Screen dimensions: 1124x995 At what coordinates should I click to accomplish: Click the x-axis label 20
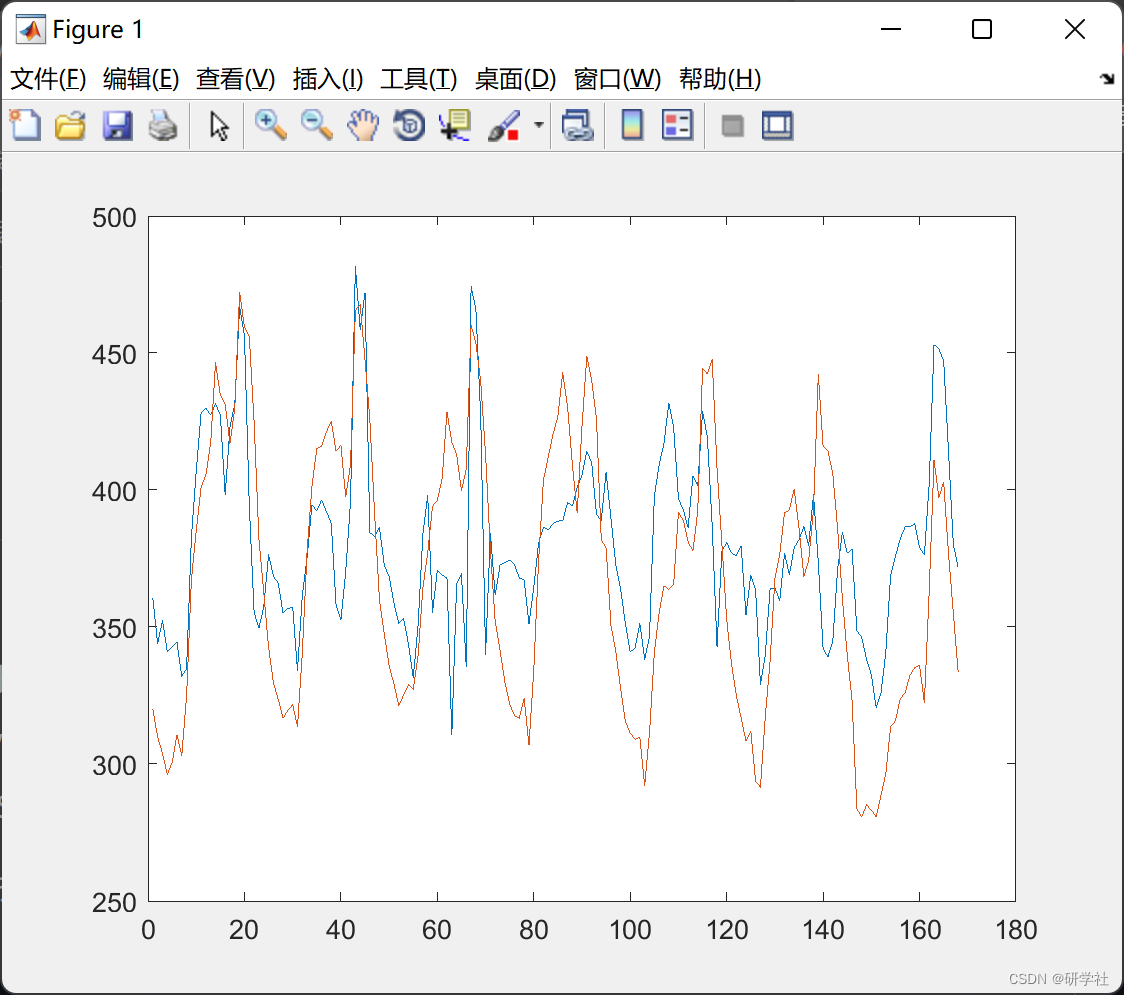(244, 930)
